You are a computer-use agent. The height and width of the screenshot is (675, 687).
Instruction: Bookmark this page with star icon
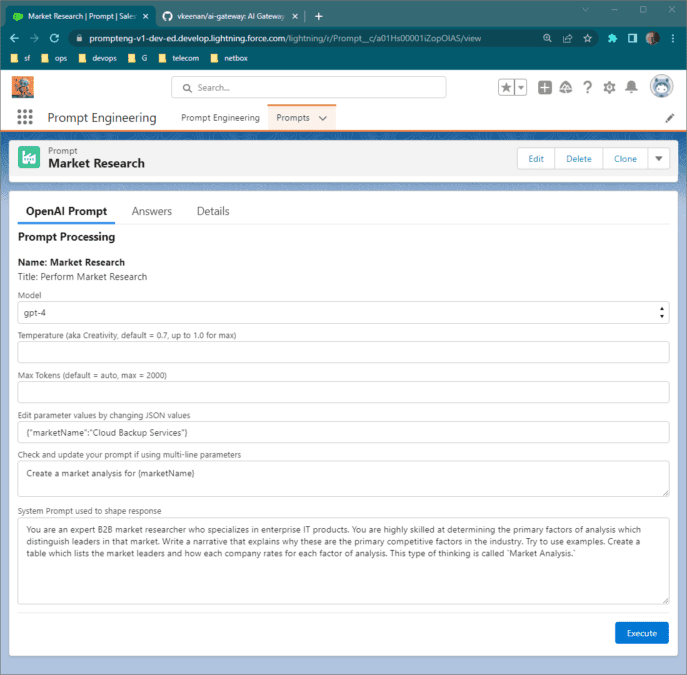coord(588,39)
